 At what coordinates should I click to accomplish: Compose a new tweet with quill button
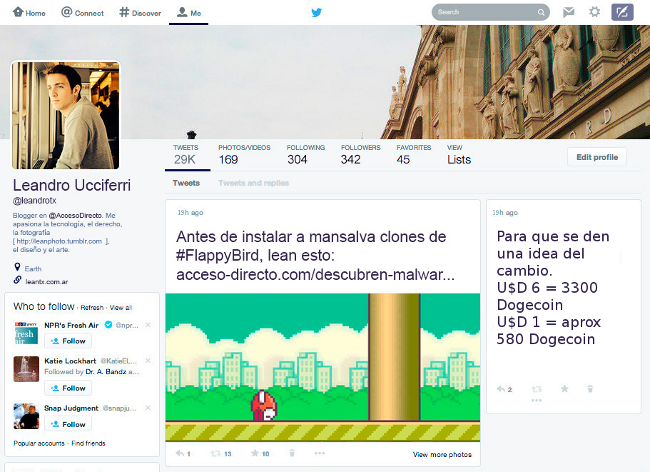622,12
